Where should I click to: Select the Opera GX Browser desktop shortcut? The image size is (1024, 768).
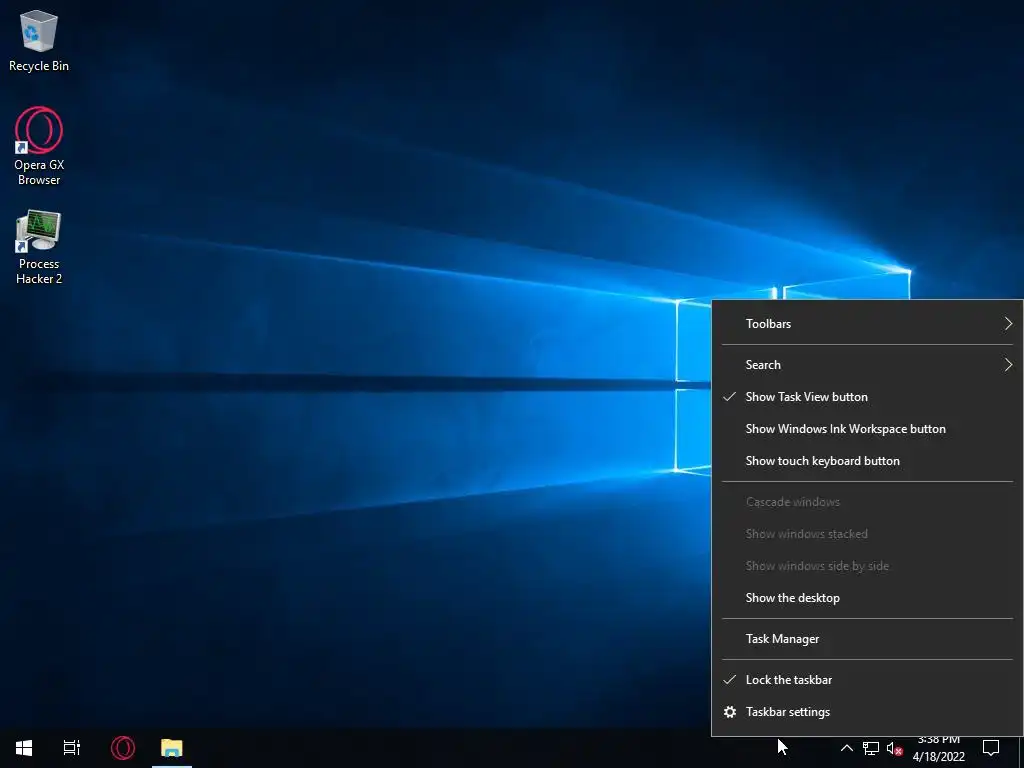[39, 146]
